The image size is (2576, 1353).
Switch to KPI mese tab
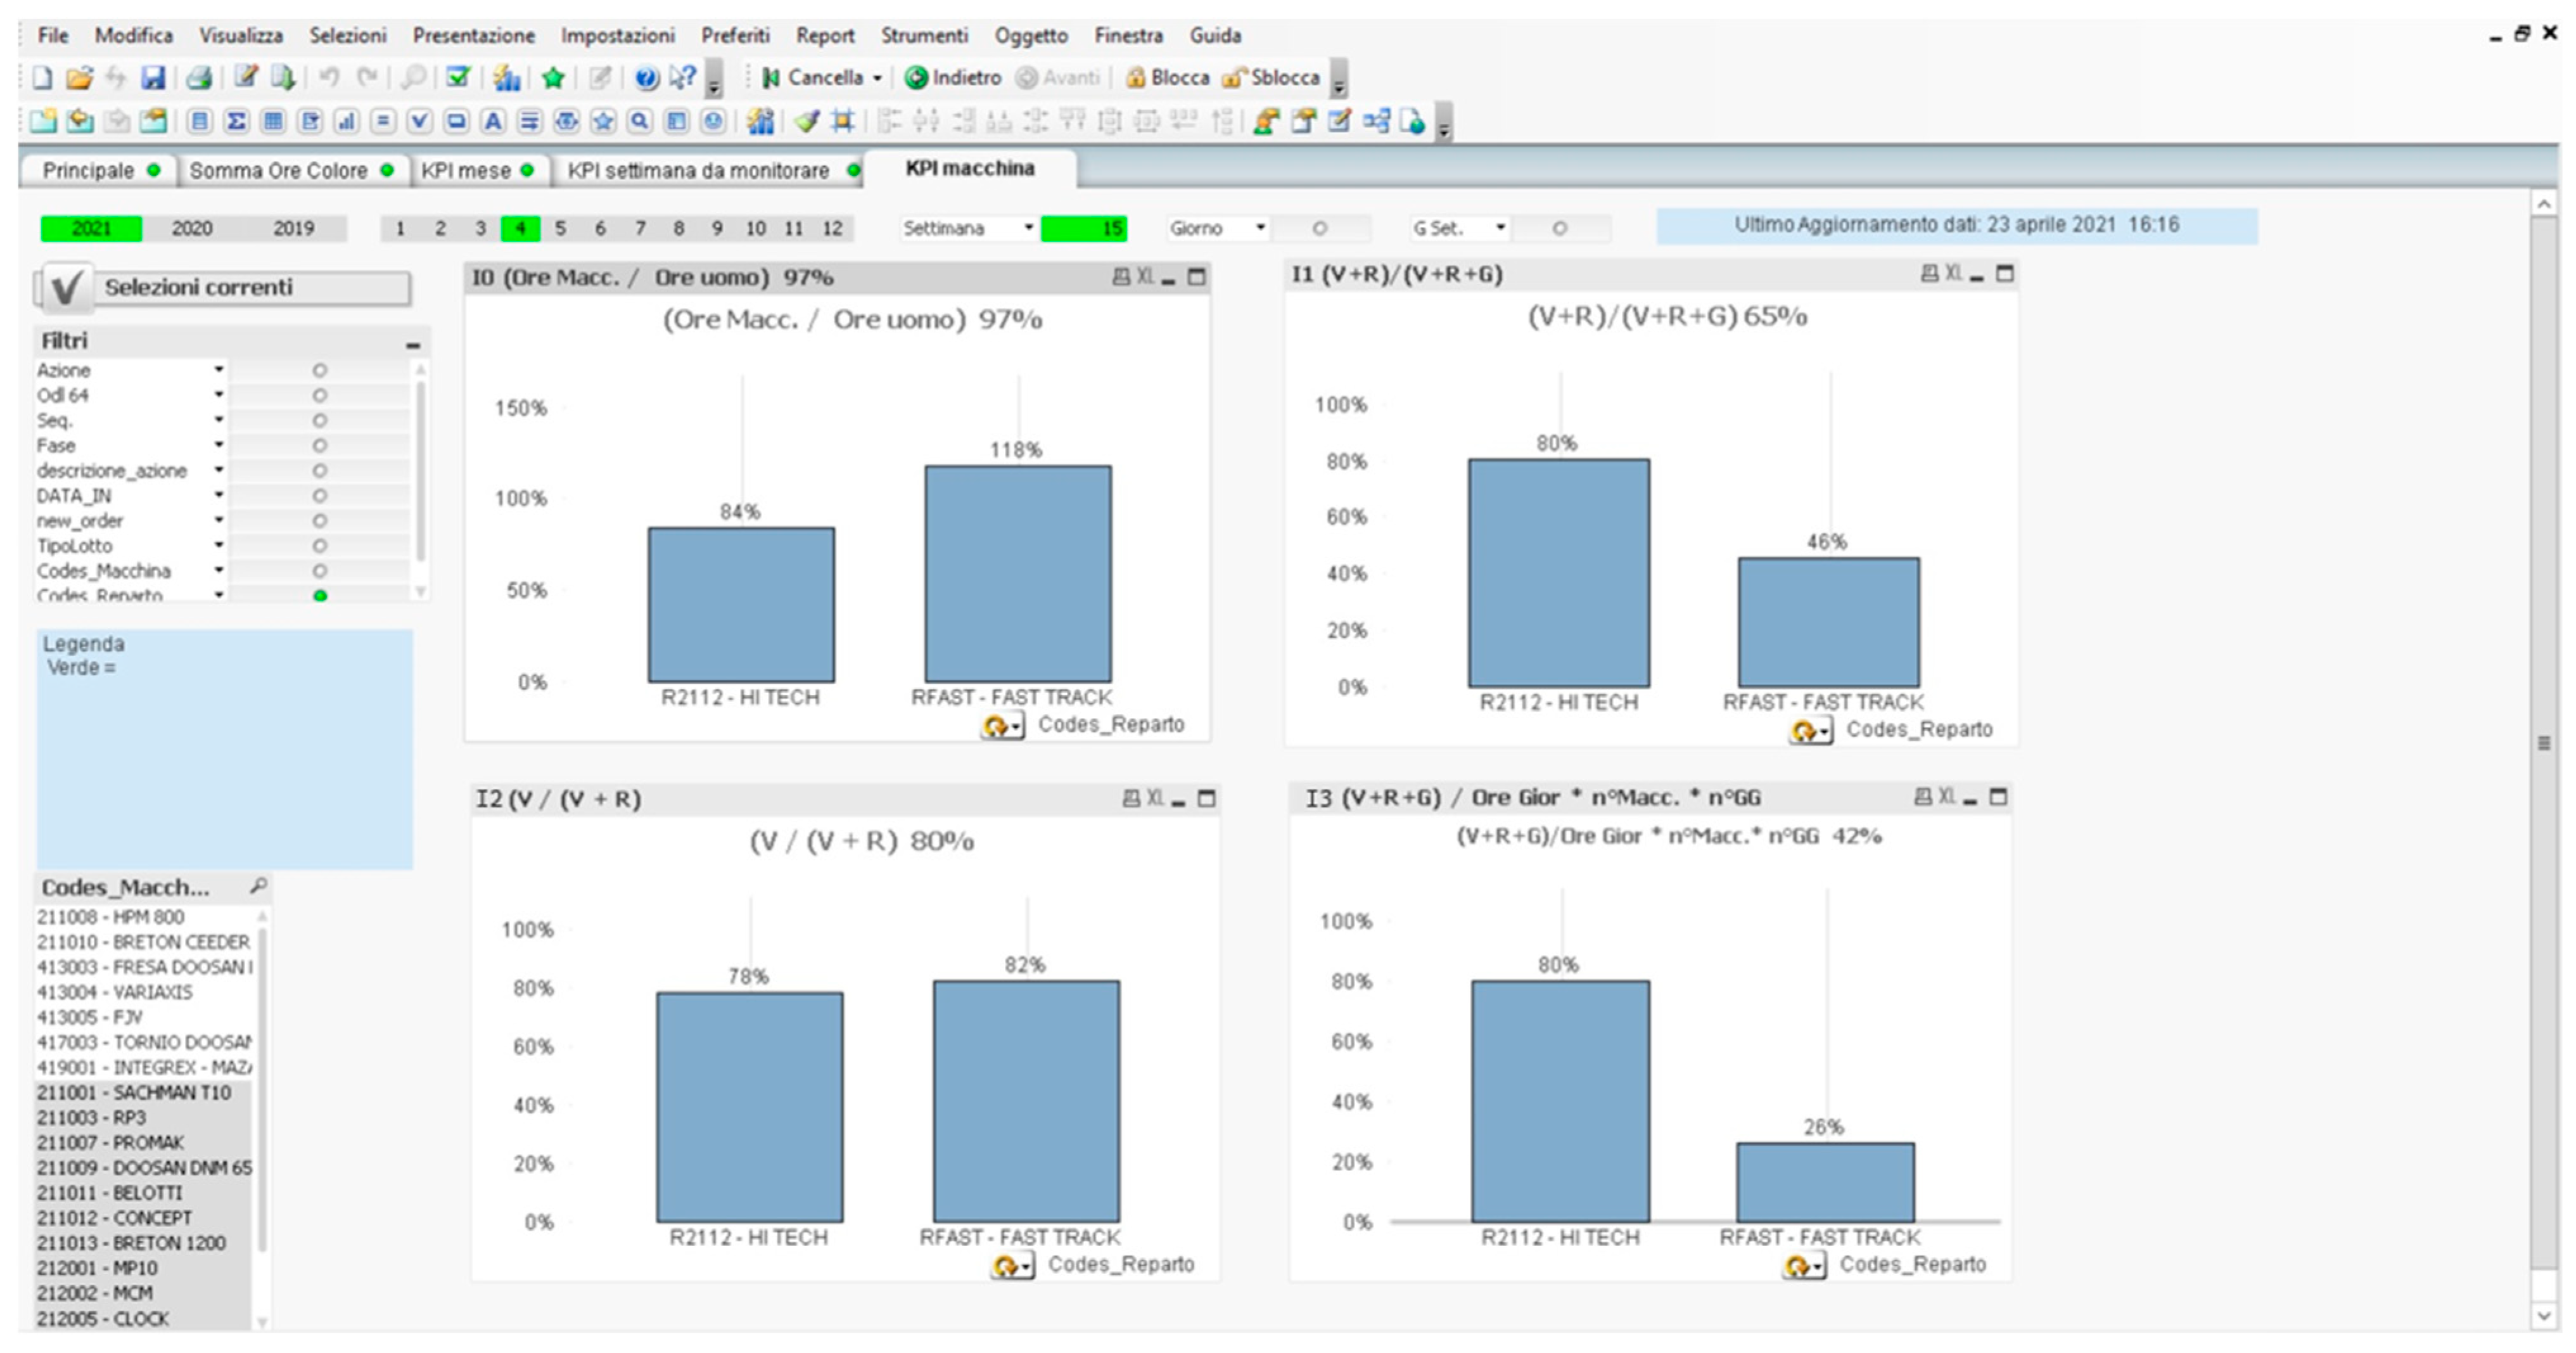coord(465,171)
